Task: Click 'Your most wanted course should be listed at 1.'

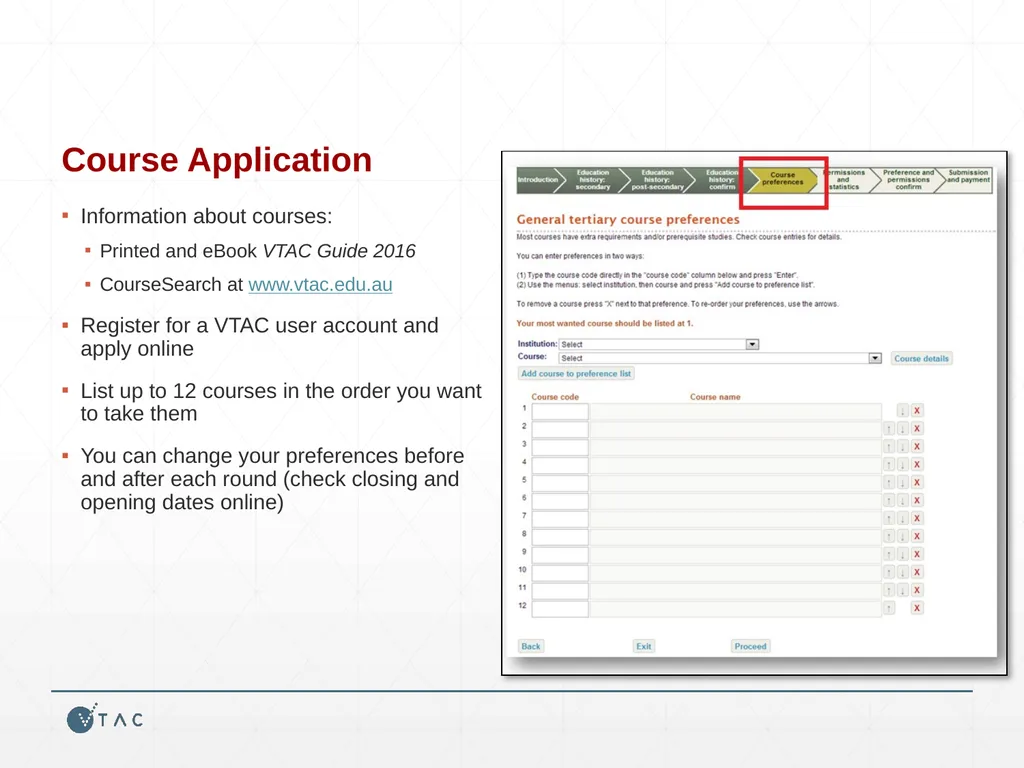Action: [605, 323]
